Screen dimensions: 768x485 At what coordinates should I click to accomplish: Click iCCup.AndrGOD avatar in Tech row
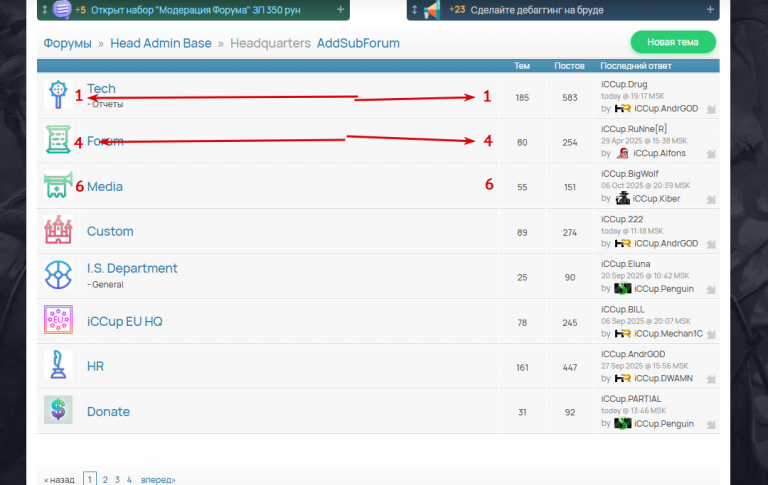pyautogui.click(x=623, y=108)
